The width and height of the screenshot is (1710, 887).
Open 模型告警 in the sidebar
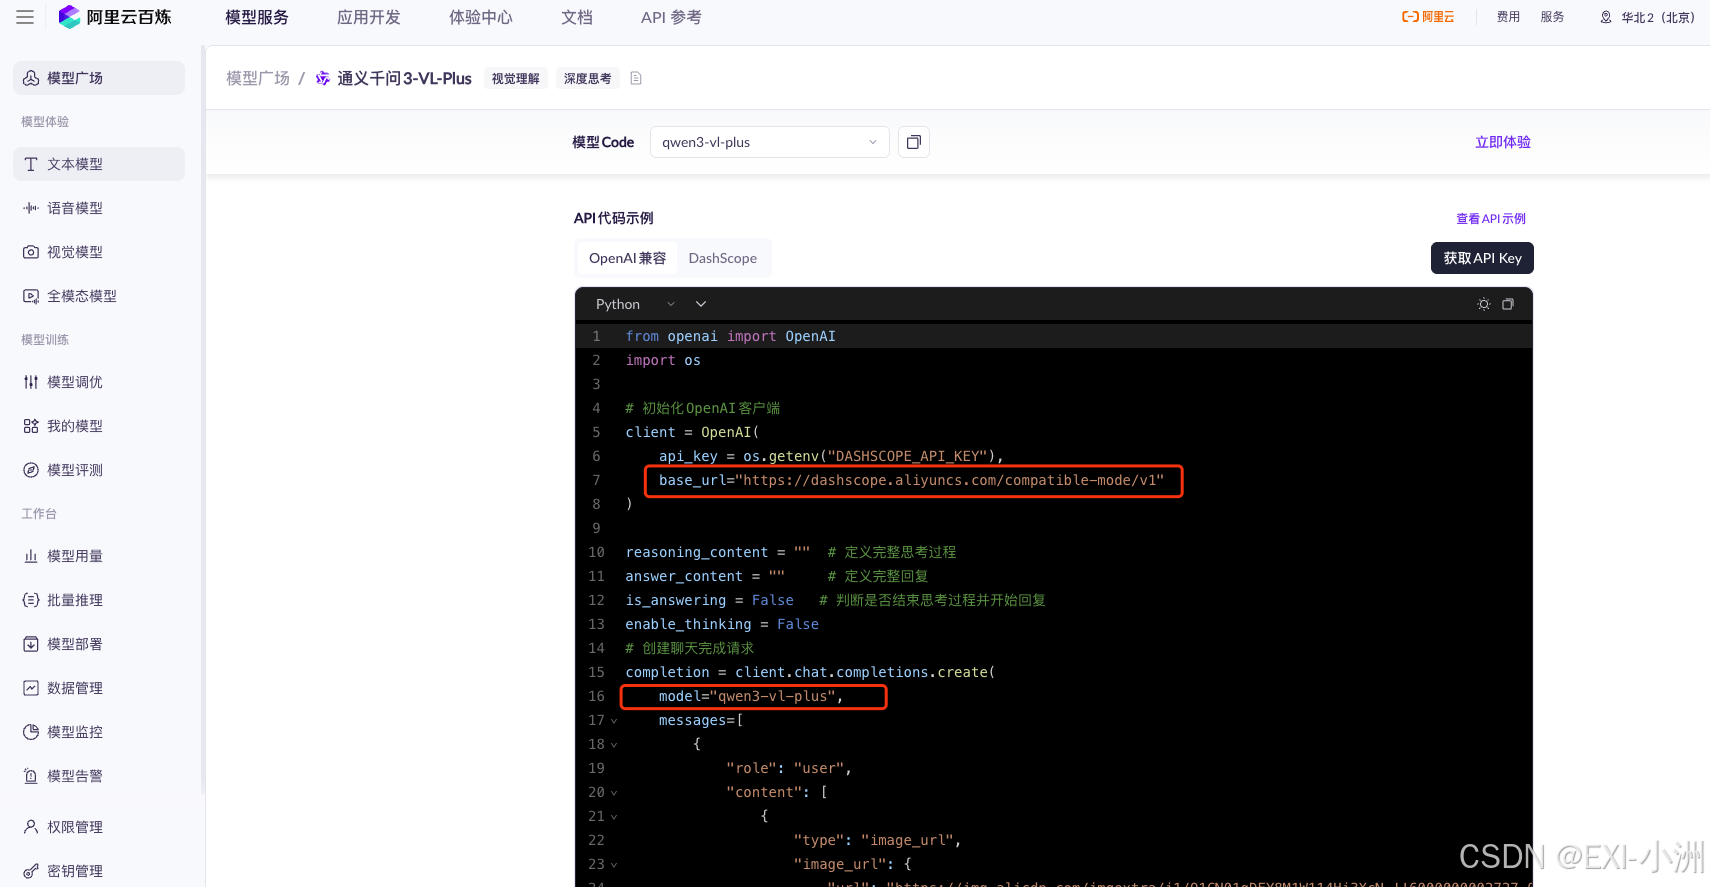(99, 776)
